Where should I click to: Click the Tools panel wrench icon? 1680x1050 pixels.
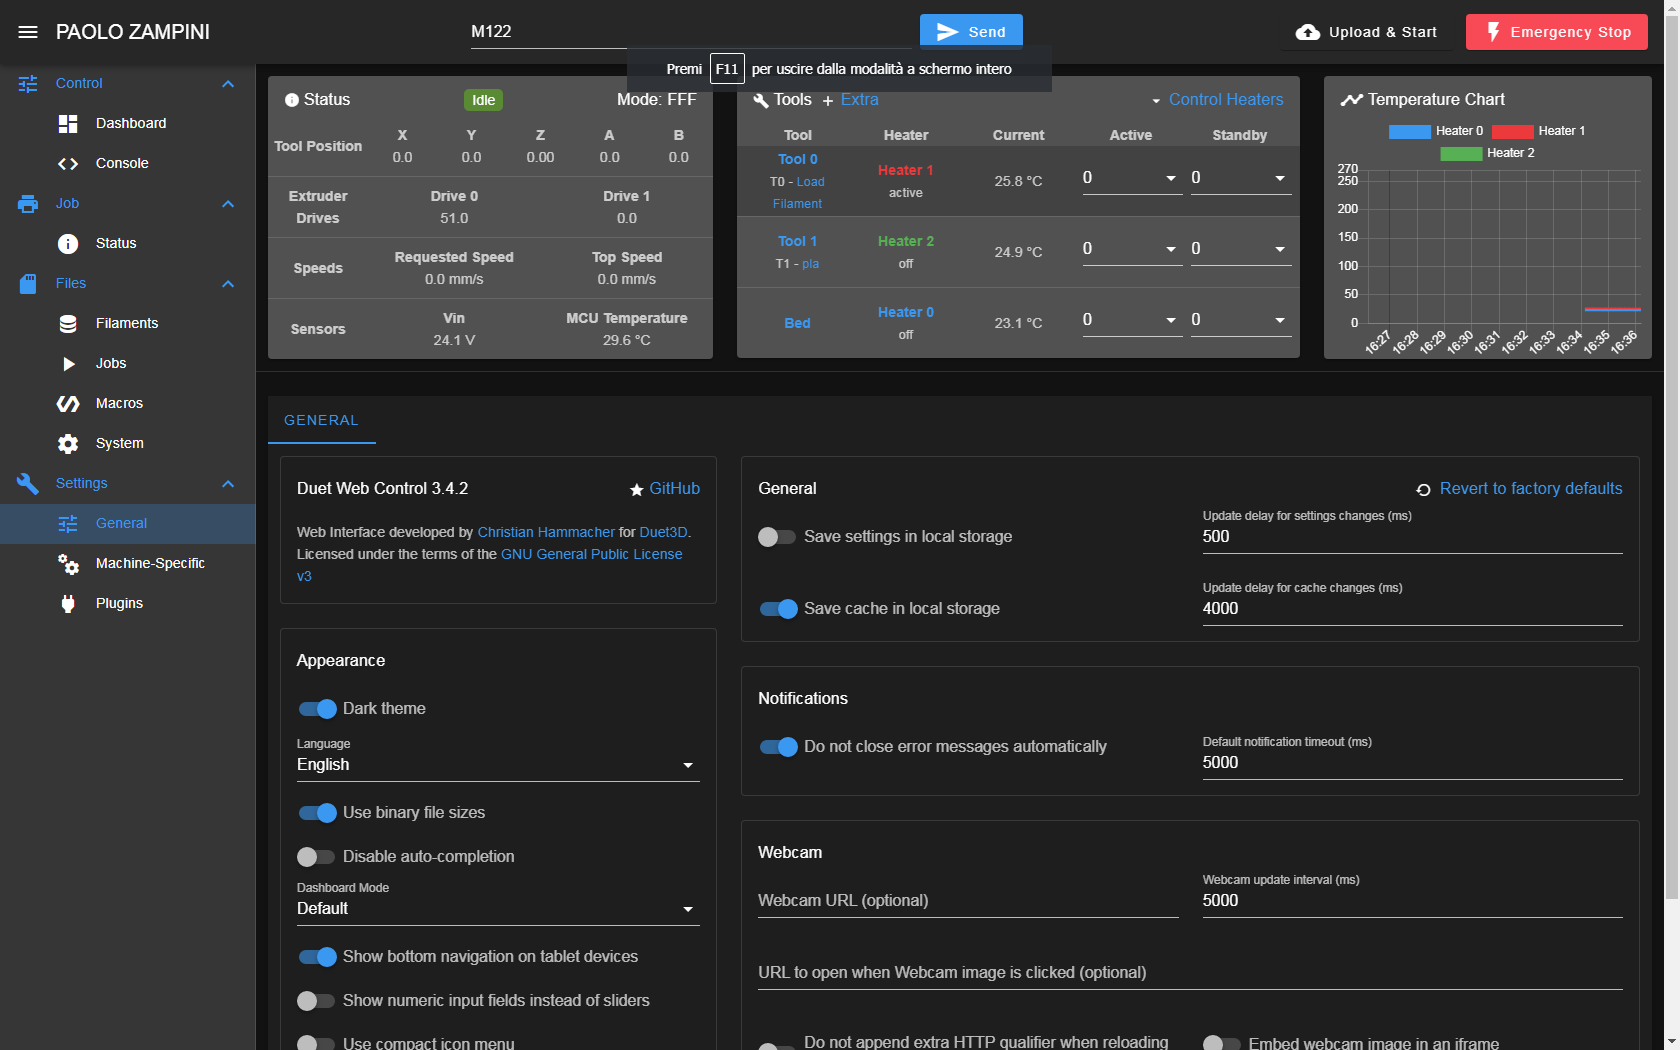761,100
